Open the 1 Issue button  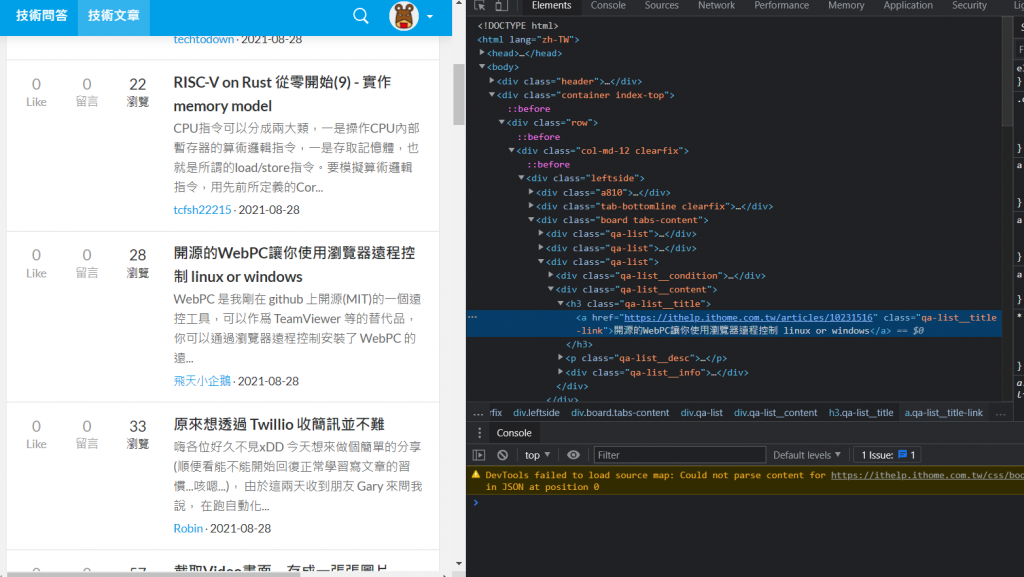(888, 455)
